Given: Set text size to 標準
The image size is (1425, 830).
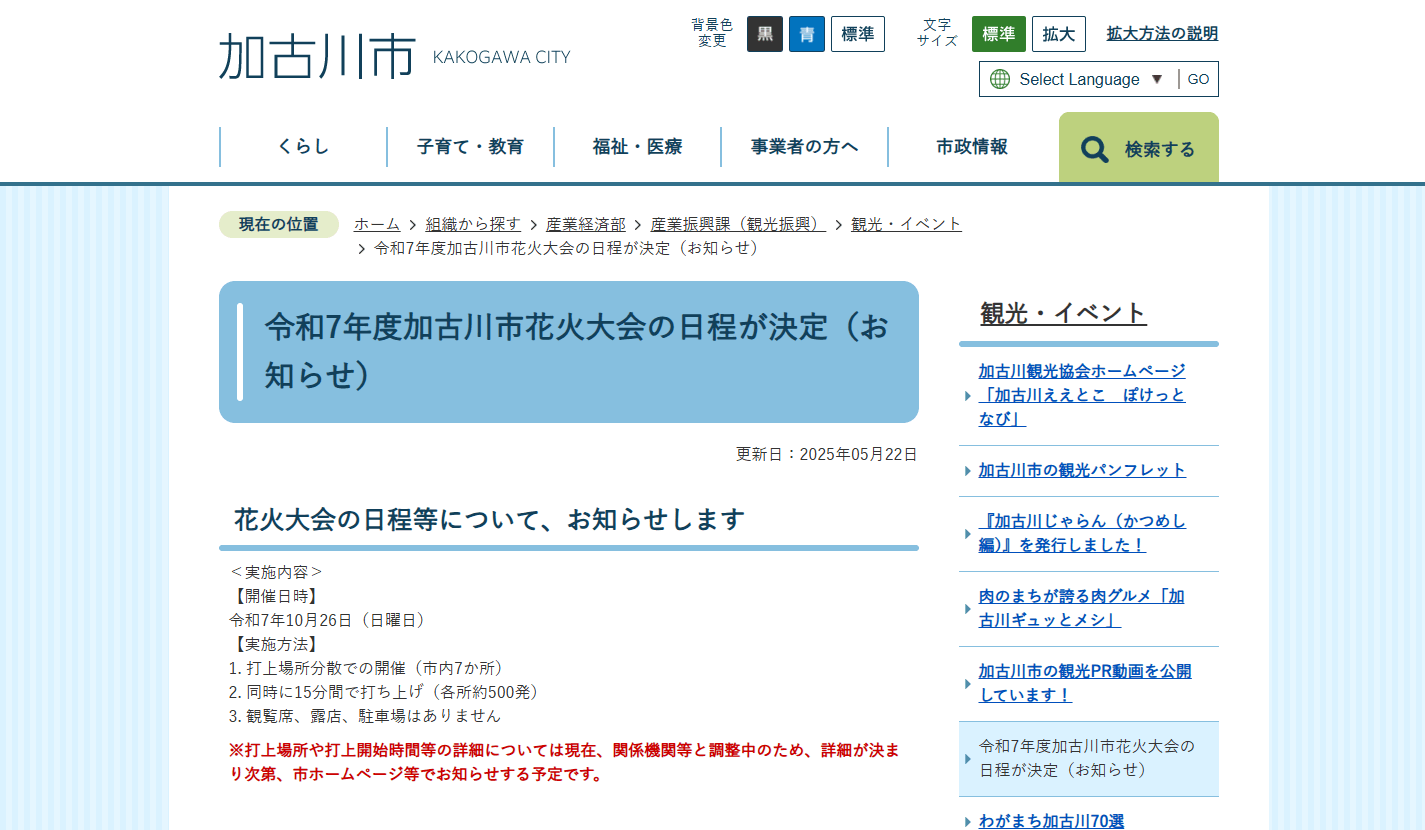Looking at the screenshot, I should tap(999, 34).
